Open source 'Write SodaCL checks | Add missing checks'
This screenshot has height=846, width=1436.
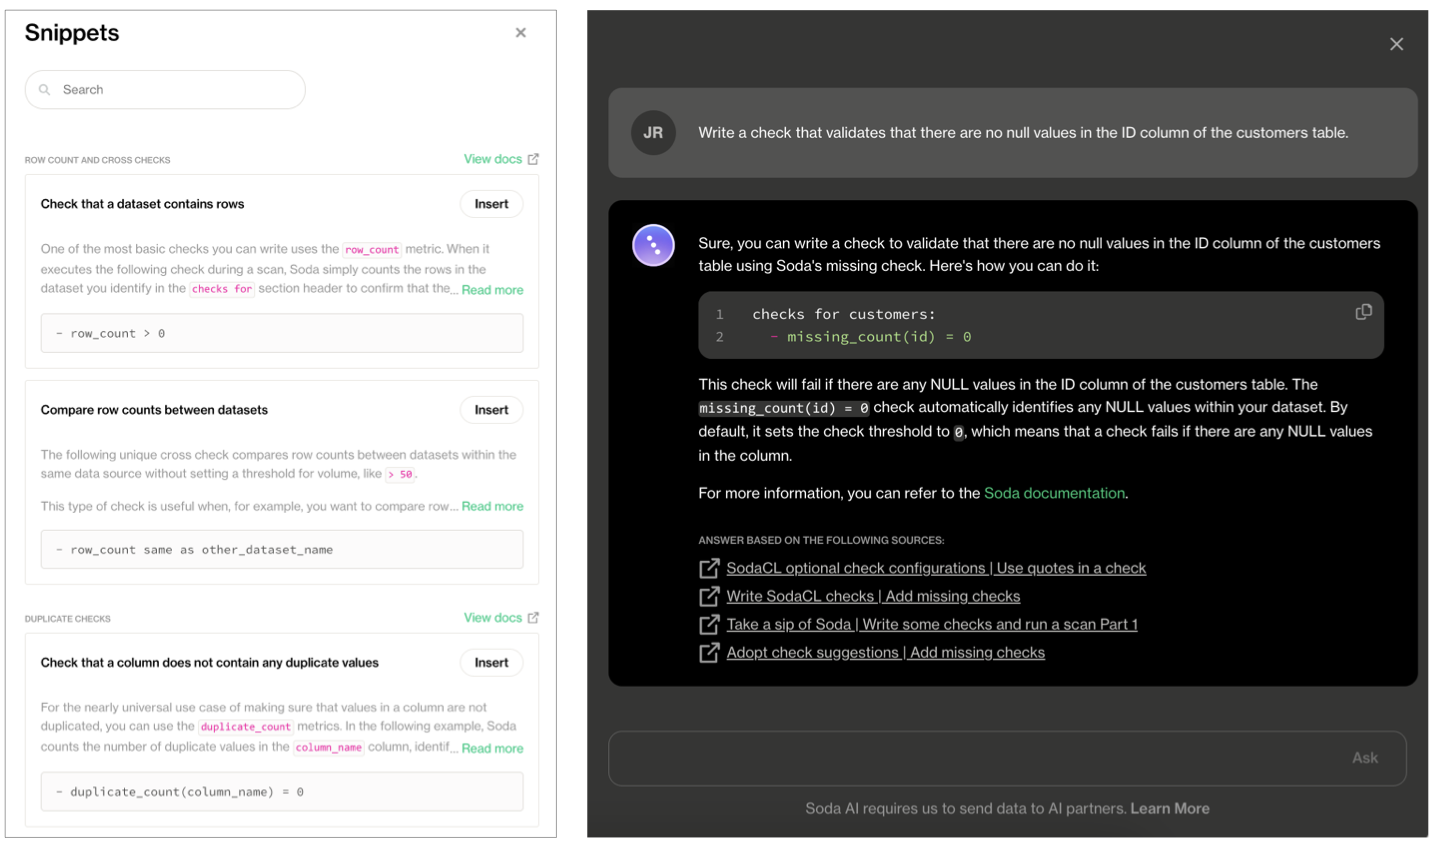(873, 596)
